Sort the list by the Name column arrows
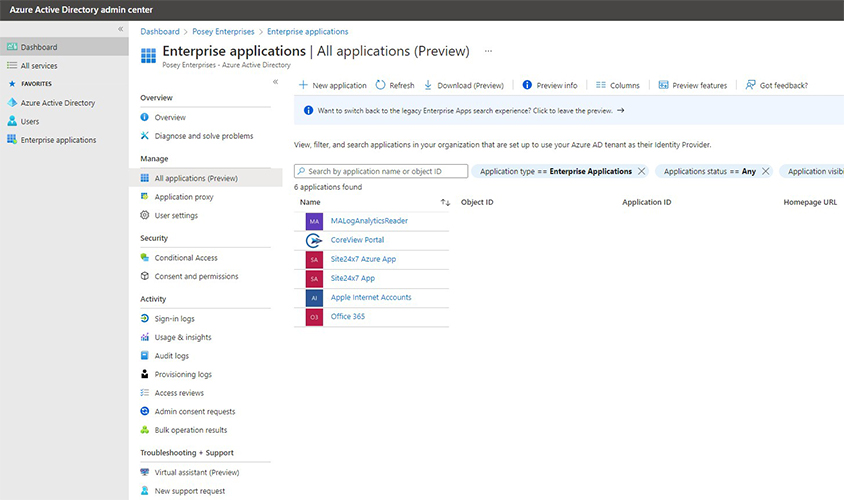 pos(445,202)
